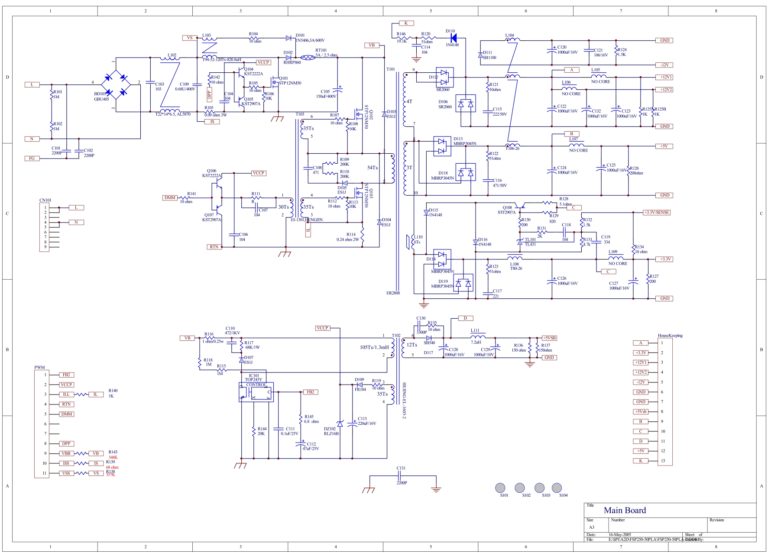Image resolution: width=768 pixels, height=553 pixels.
Task: Select the filled D110 diode symbol
Action: [454, 37]
